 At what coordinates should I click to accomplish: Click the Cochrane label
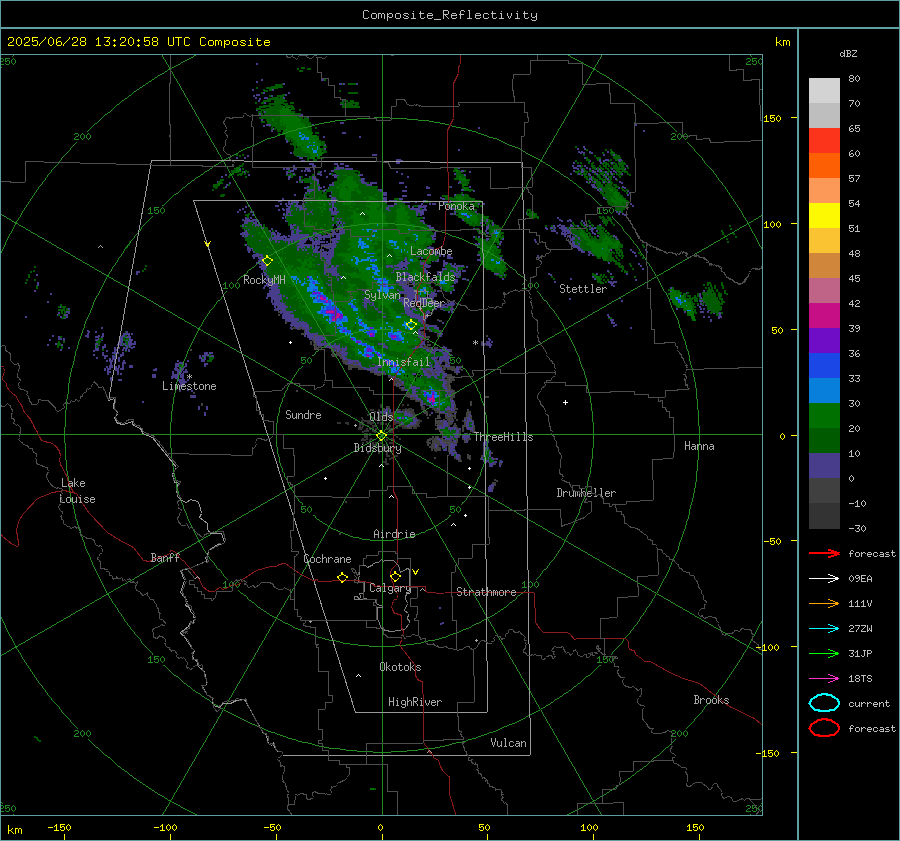327,559
